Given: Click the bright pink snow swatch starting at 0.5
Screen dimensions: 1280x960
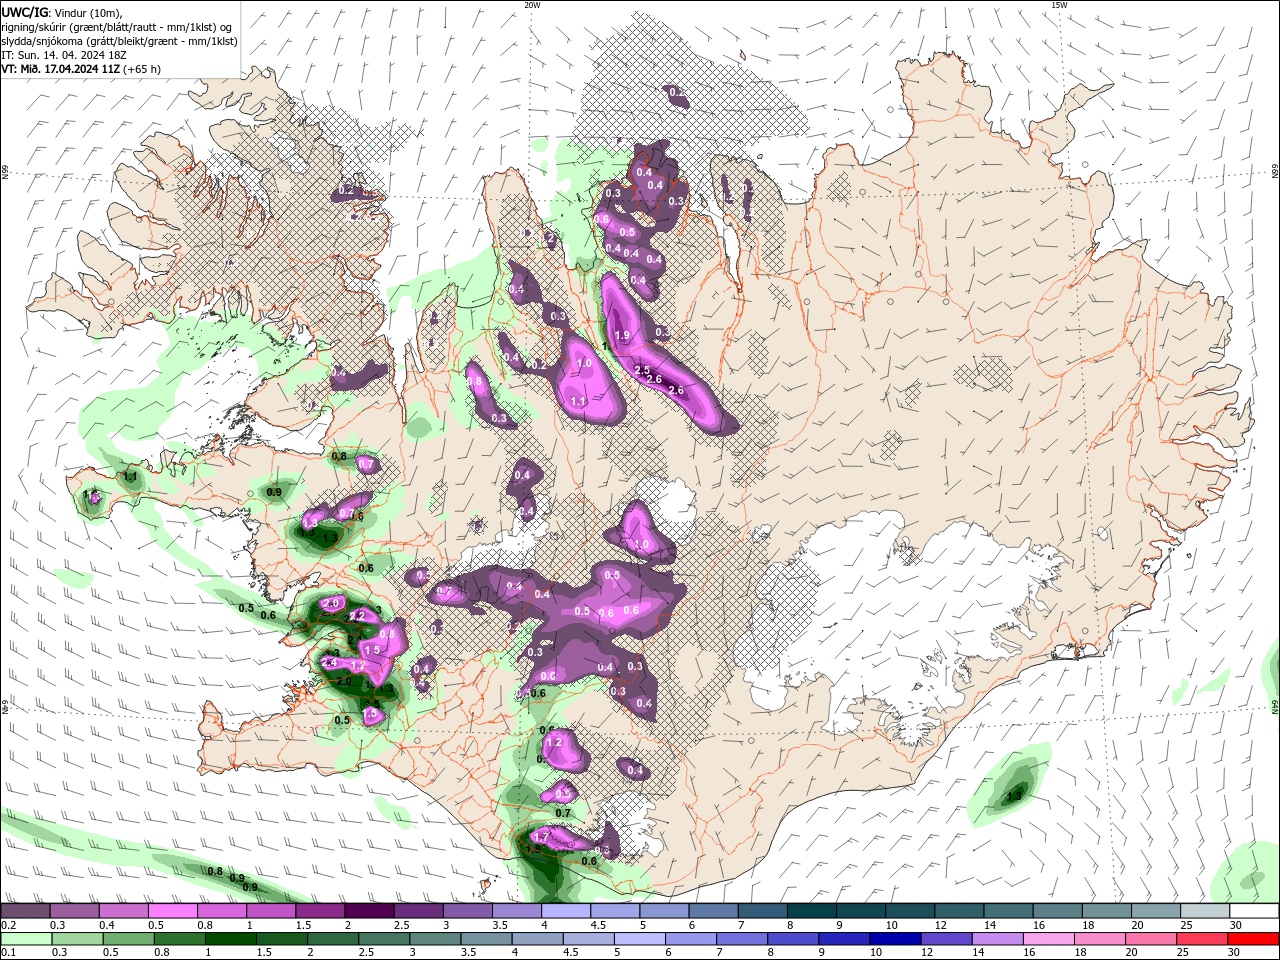Looking at the screenshot, I should pos(172,911).
